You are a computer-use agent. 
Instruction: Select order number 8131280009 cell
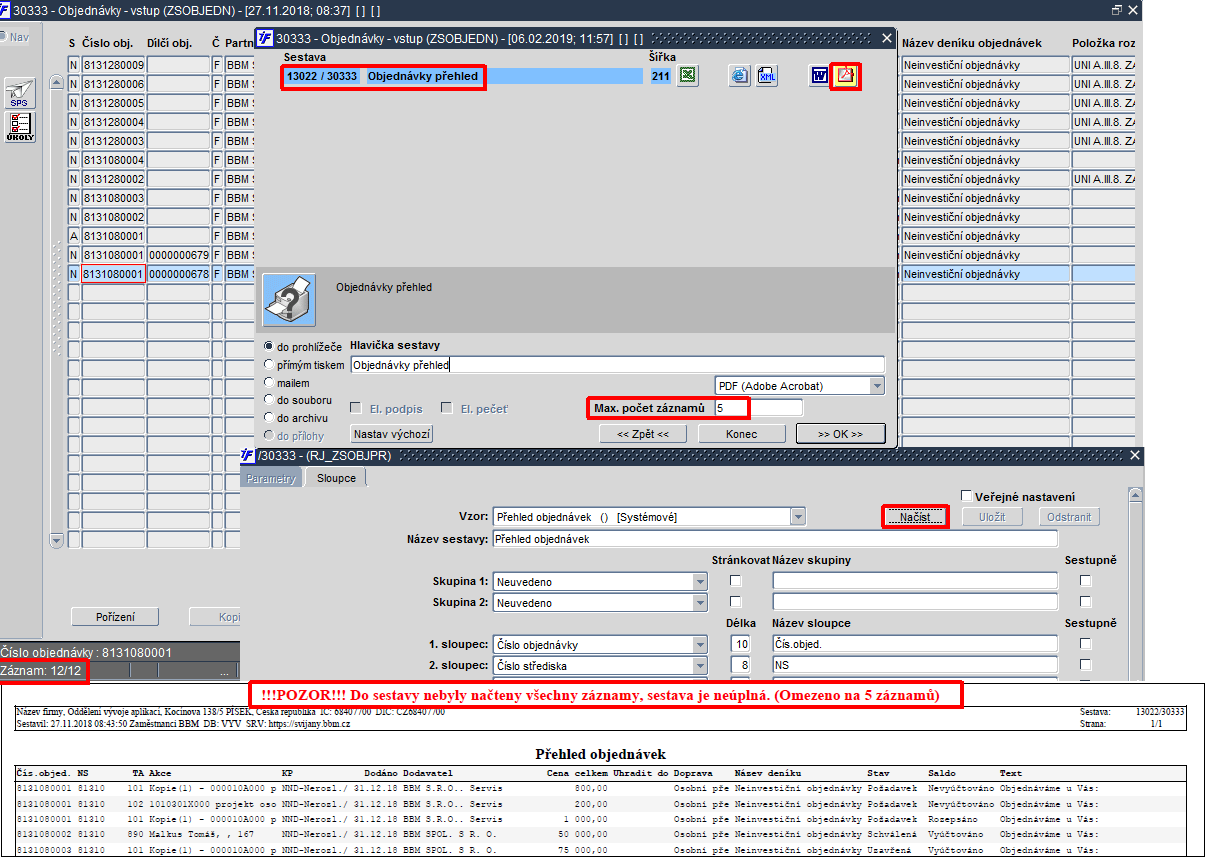[x=113, y=65]
